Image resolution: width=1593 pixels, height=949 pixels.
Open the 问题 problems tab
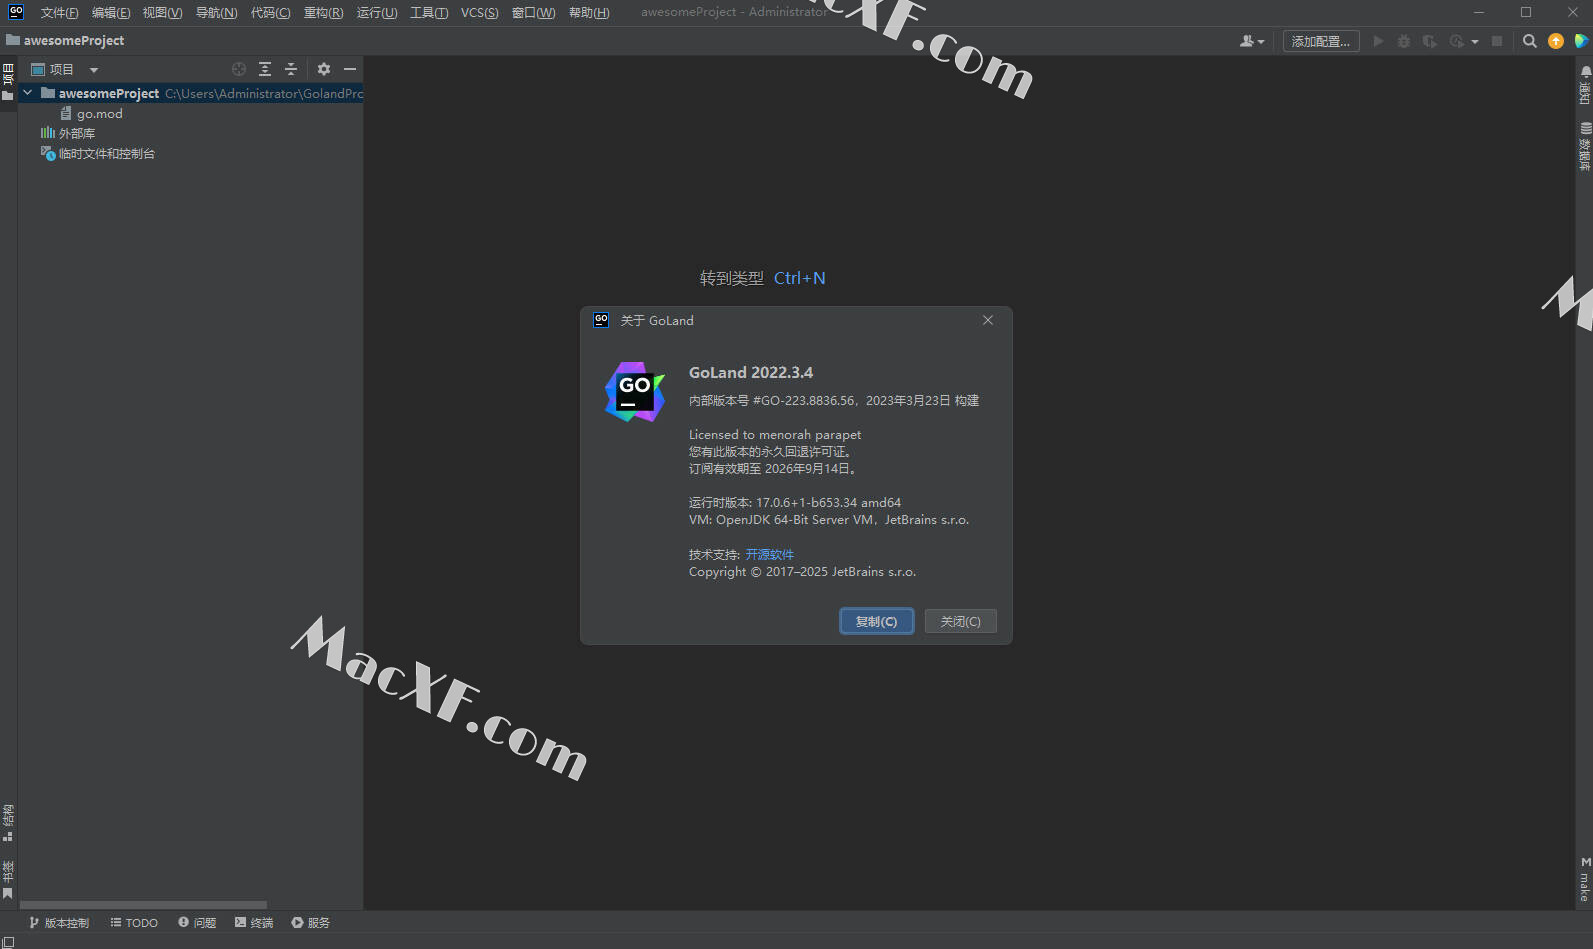pyautogui.click(x=197, y=923)
